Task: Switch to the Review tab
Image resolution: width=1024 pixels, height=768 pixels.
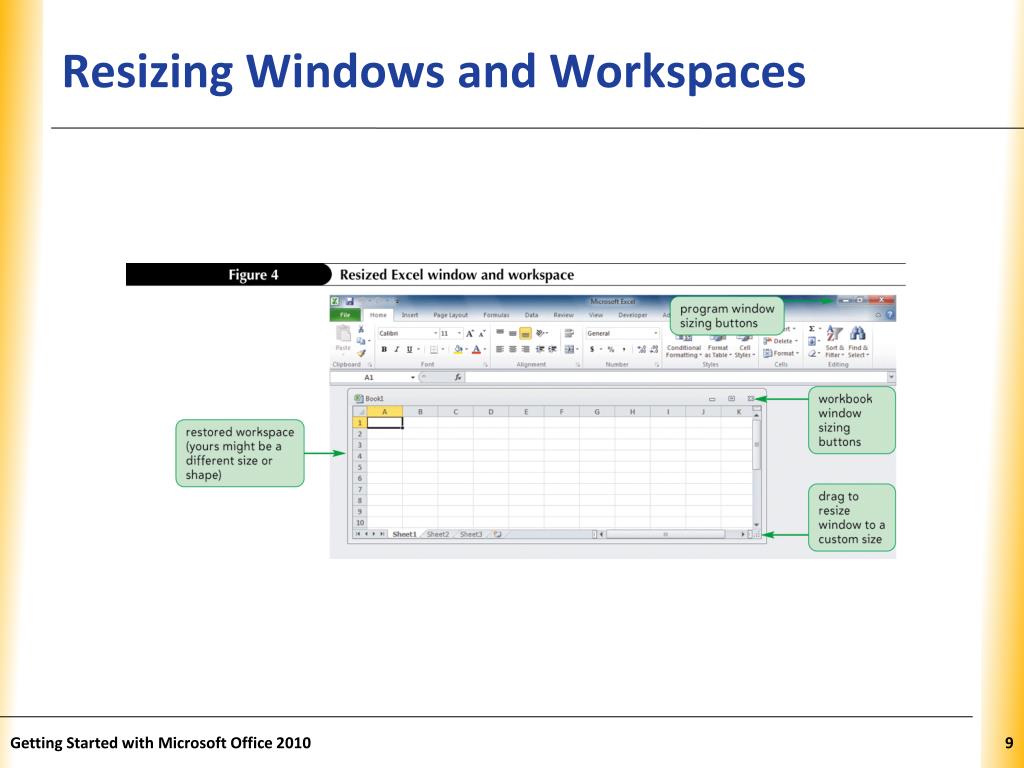Action: pyautogui.click(x=564, y=315)
